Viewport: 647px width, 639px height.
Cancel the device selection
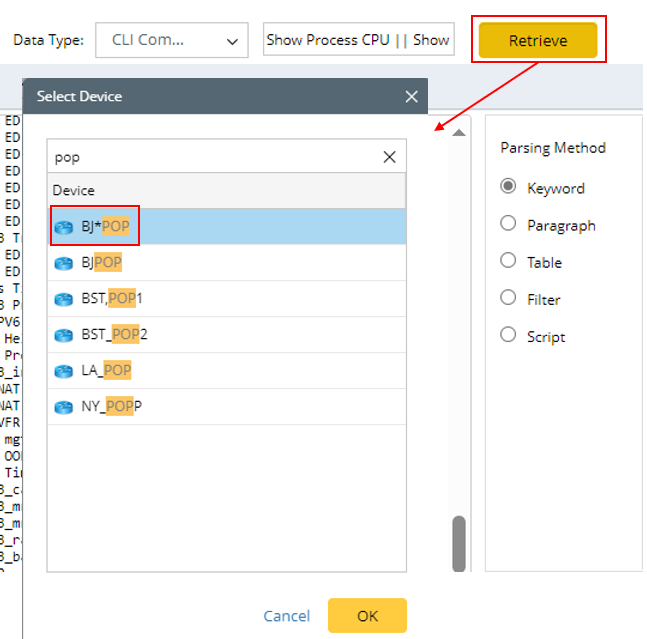(287, 616)
